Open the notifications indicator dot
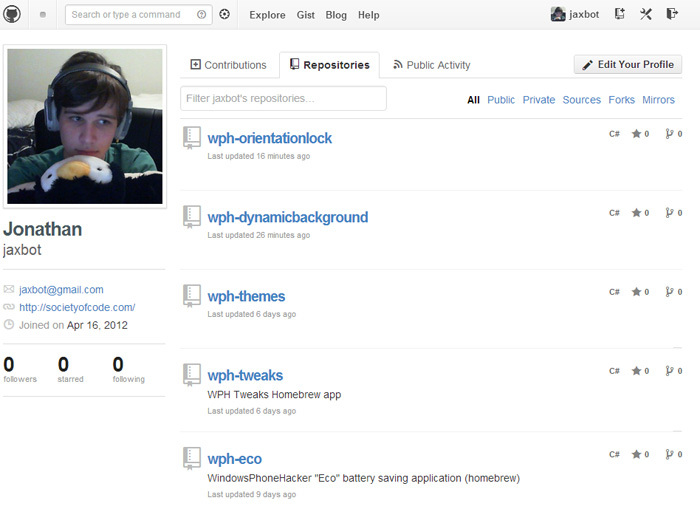 coord(43,15)
